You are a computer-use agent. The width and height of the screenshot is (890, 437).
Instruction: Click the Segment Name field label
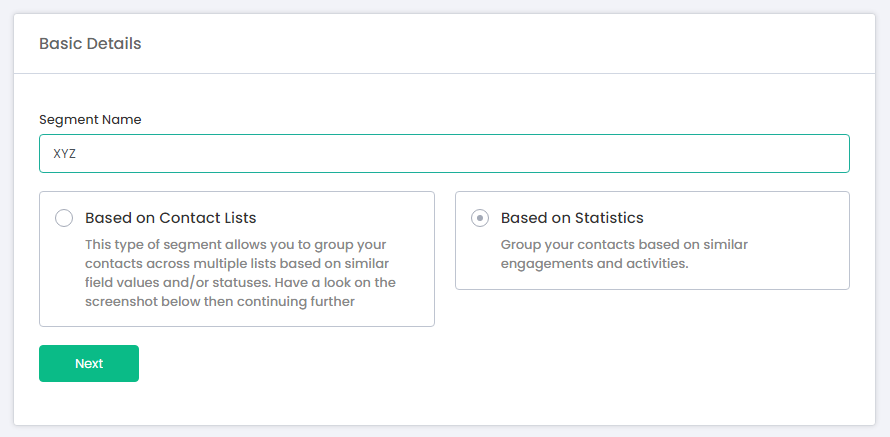coord(90,119)
